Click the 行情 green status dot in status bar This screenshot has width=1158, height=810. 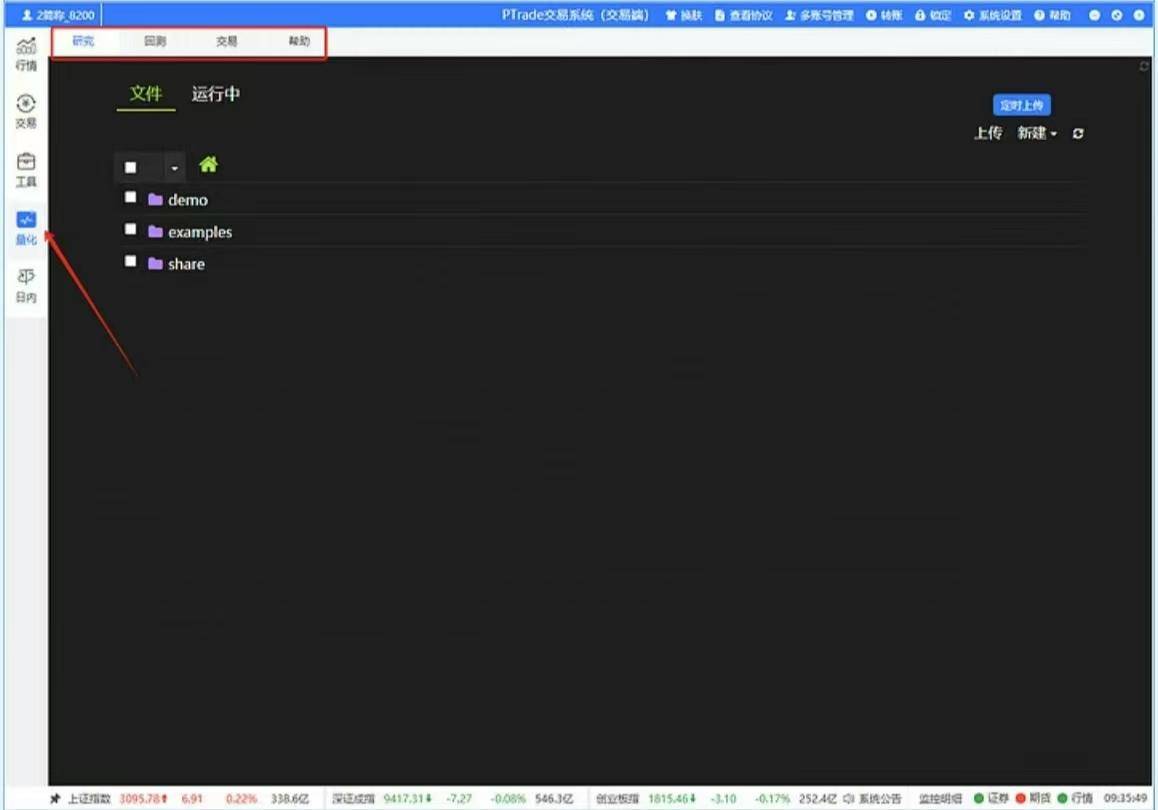(x=1063, y=798)
